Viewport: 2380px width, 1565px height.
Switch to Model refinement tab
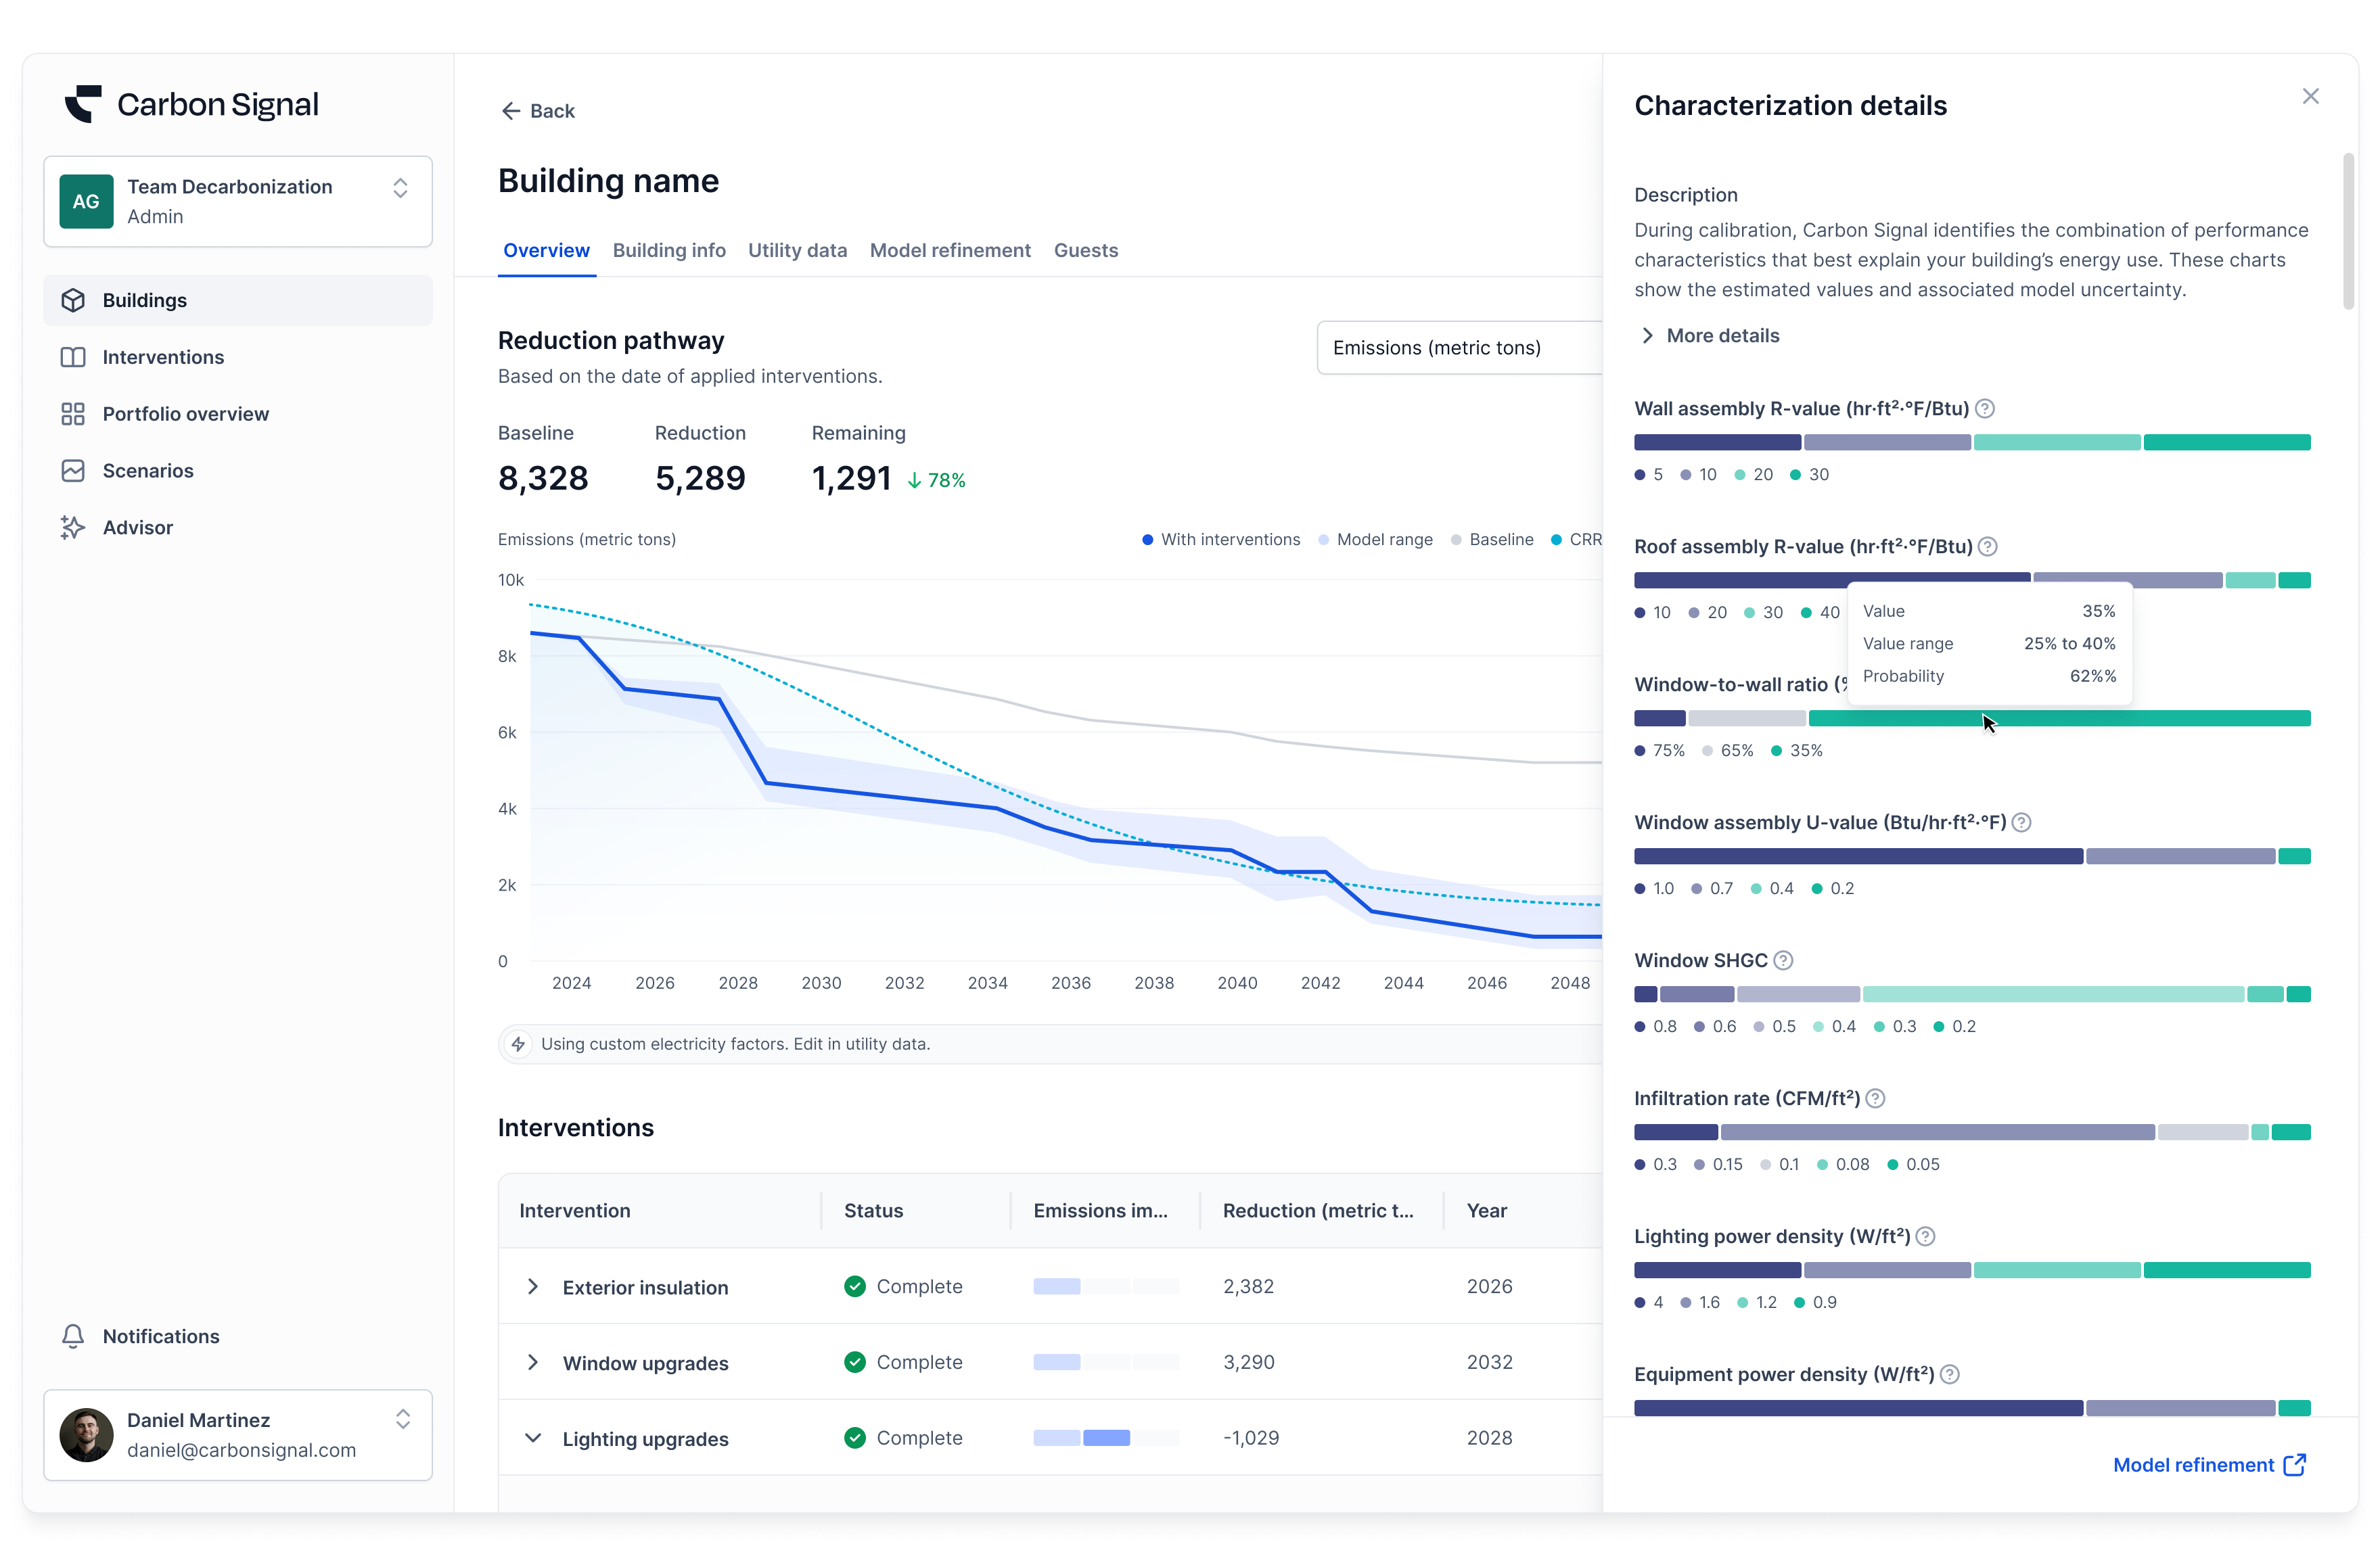tap(949, 251)
